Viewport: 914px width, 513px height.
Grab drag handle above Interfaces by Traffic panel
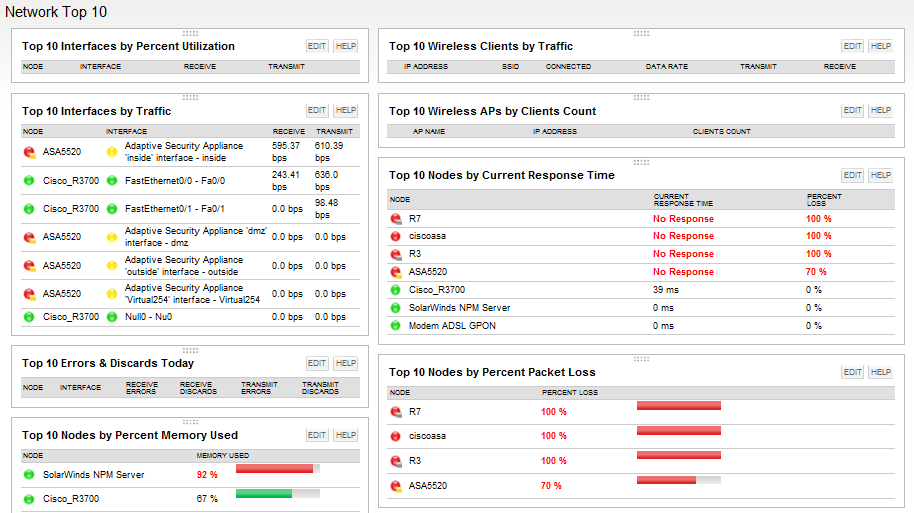tap(190, 97)
